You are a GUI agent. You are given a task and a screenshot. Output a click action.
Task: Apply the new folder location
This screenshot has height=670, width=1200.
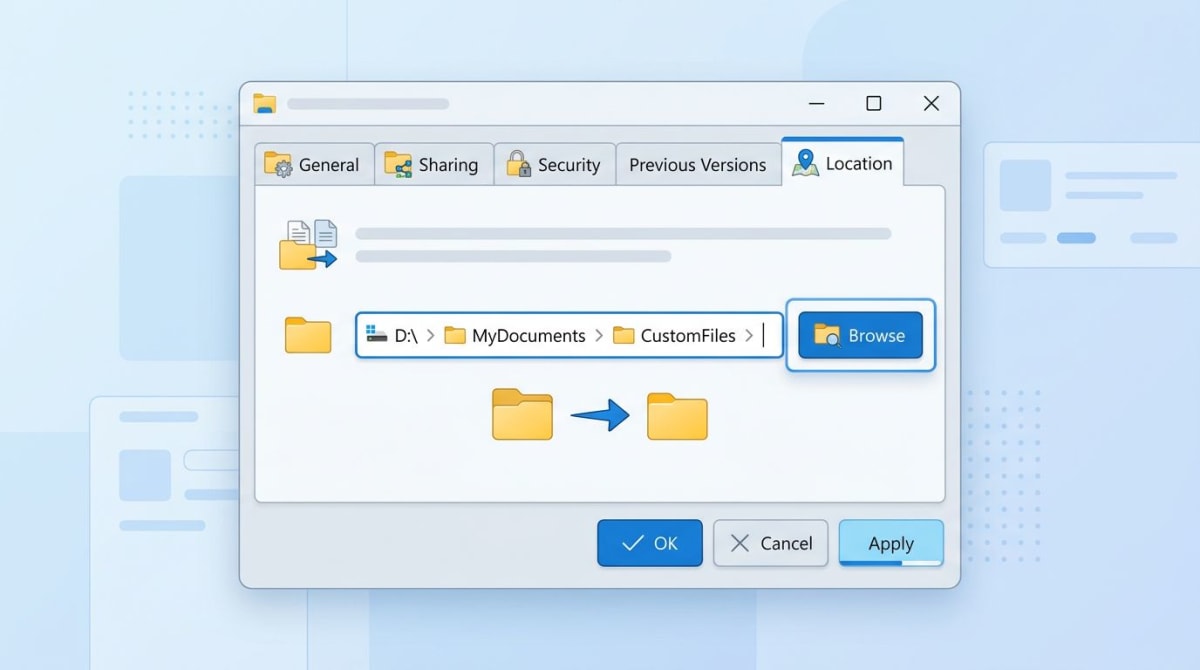pyautogui.click(x=890, y=543)
